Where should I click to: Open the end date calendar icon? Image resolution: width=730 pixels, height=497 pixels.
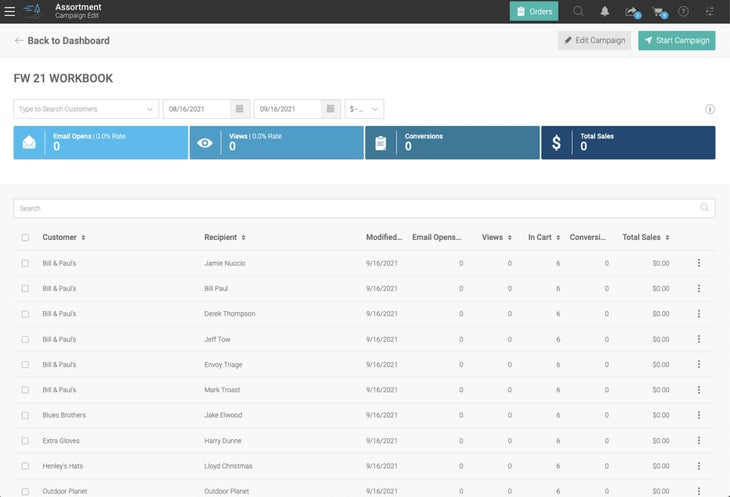(x=331, y=109)
